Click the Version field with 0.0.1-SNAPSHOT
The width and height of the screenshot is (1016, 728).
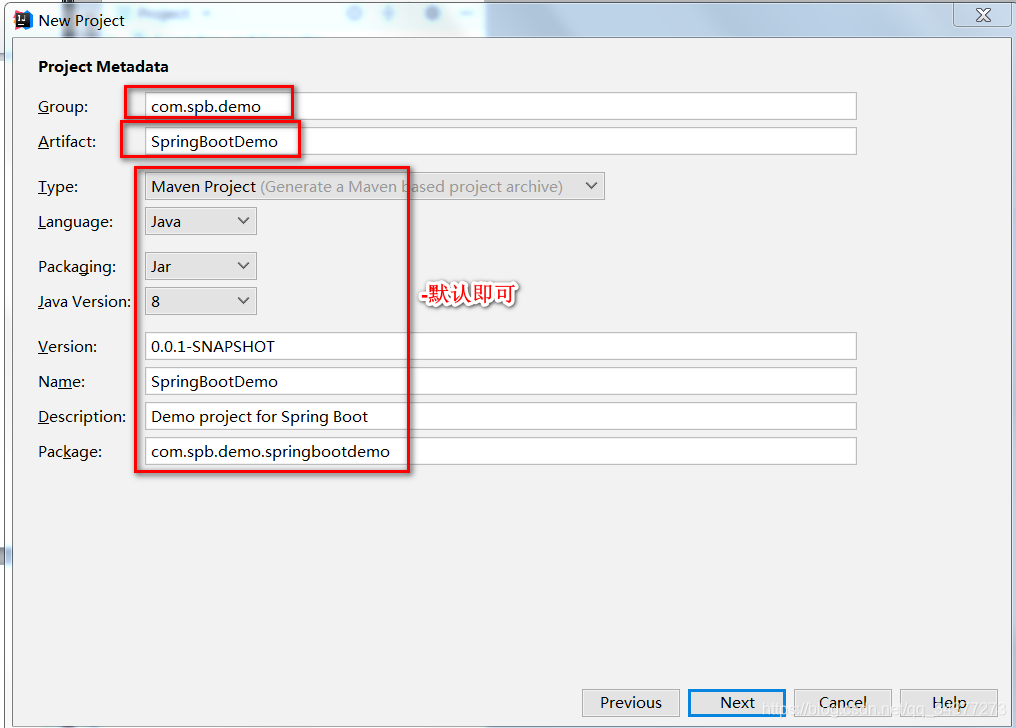[x=500, y=347]
